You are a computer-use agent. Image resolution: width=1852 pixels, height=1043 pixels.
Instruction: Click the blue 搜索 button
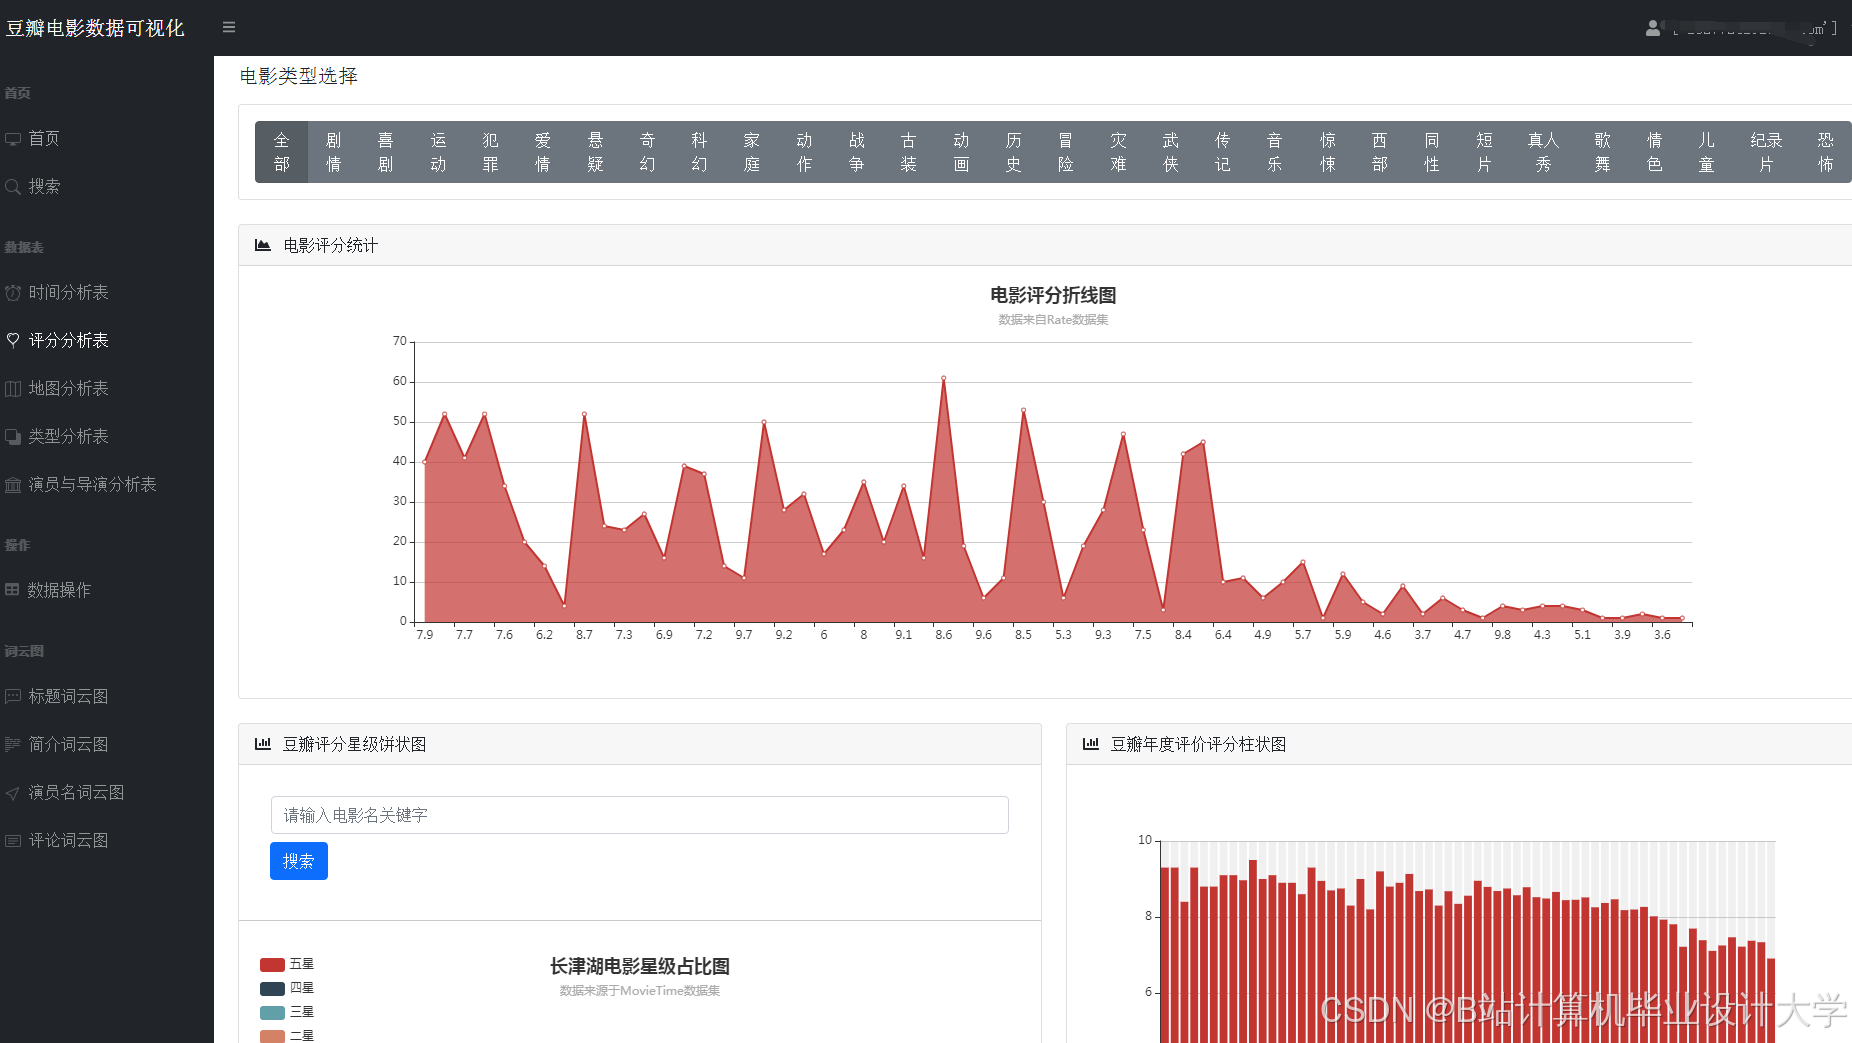(299, 861)
